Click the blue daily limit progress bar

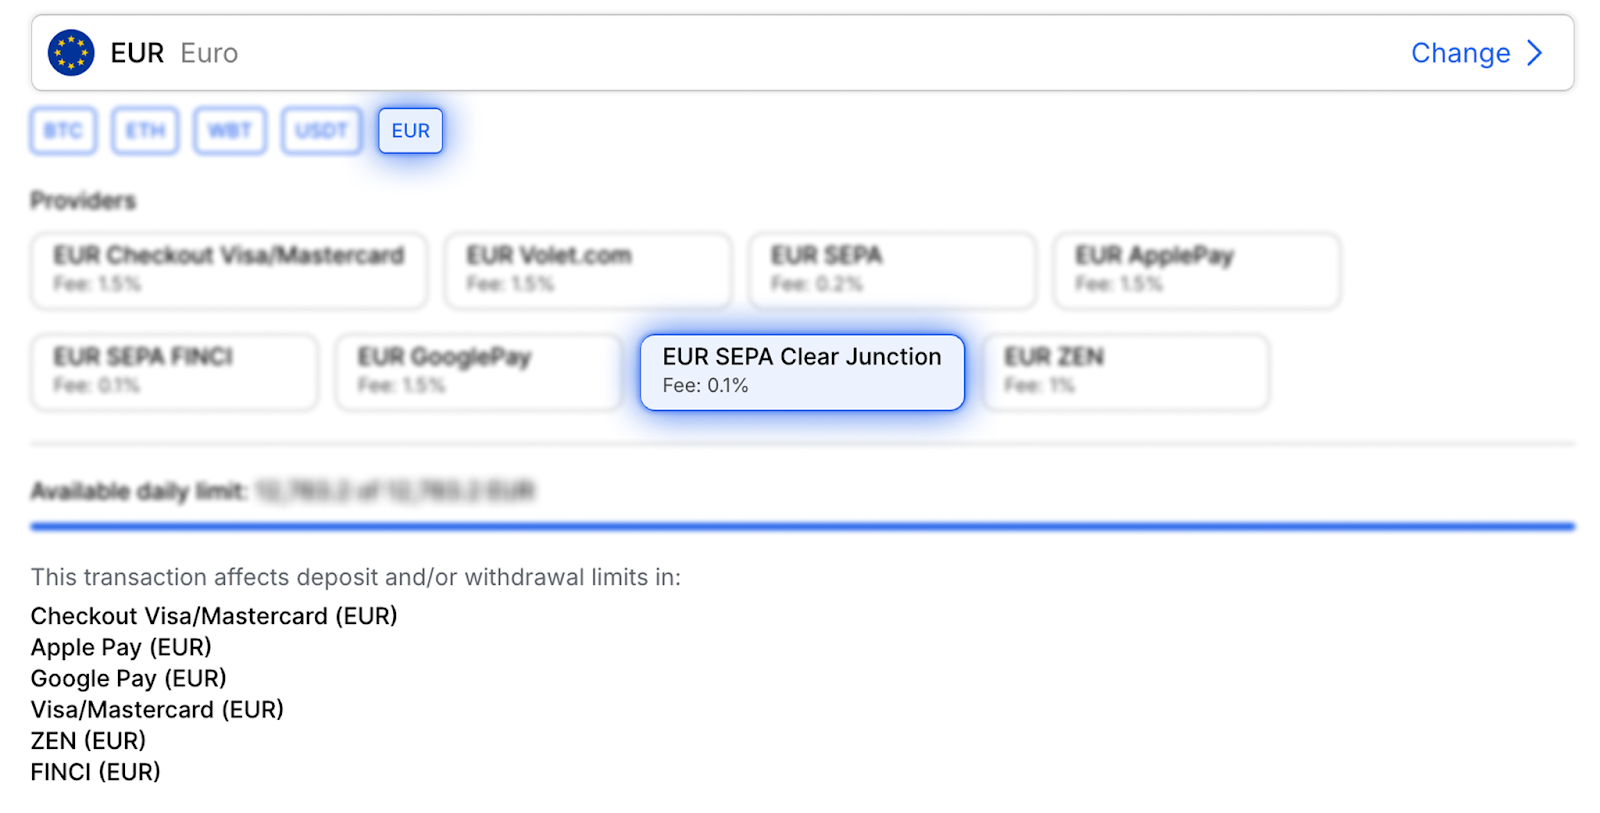click(802, 526)
